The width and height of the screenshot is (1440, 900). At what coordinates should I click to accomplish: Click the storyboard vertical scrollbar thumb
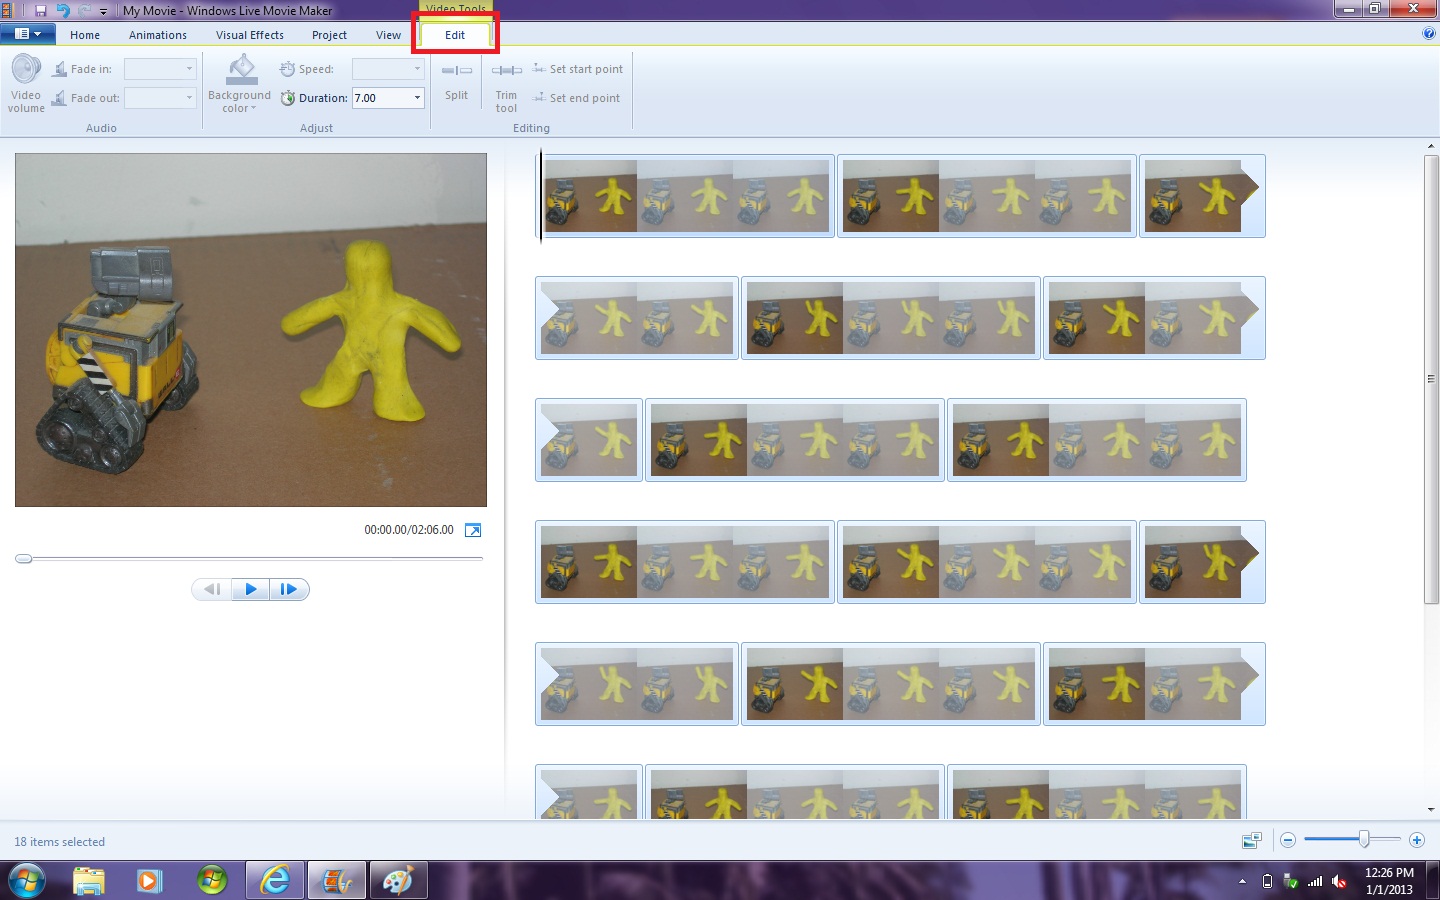[1431, 378]
